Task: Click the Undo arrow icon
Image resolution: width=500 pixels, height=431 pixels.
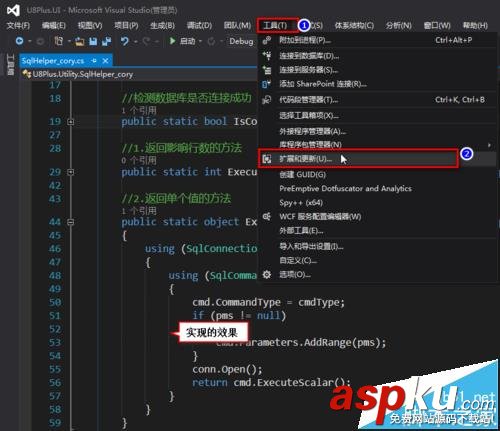Action: coord(125,41)
